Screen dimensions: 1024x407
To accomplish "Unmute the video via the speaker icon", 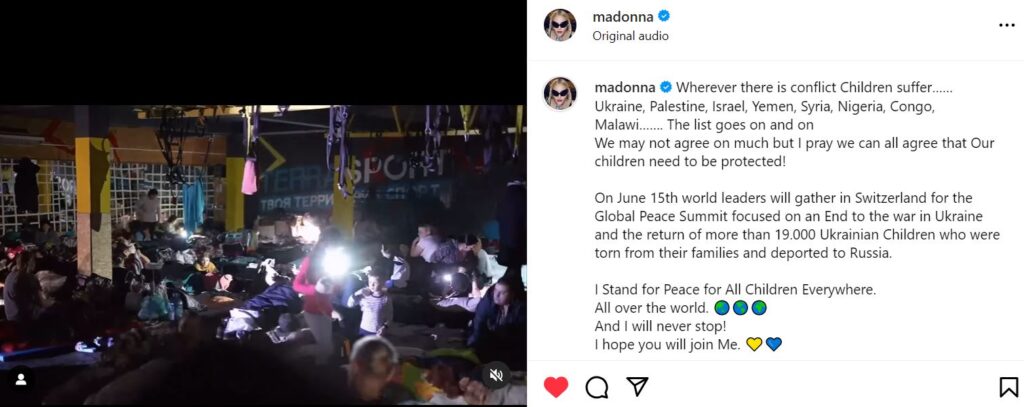I will (x=496, y=375).
